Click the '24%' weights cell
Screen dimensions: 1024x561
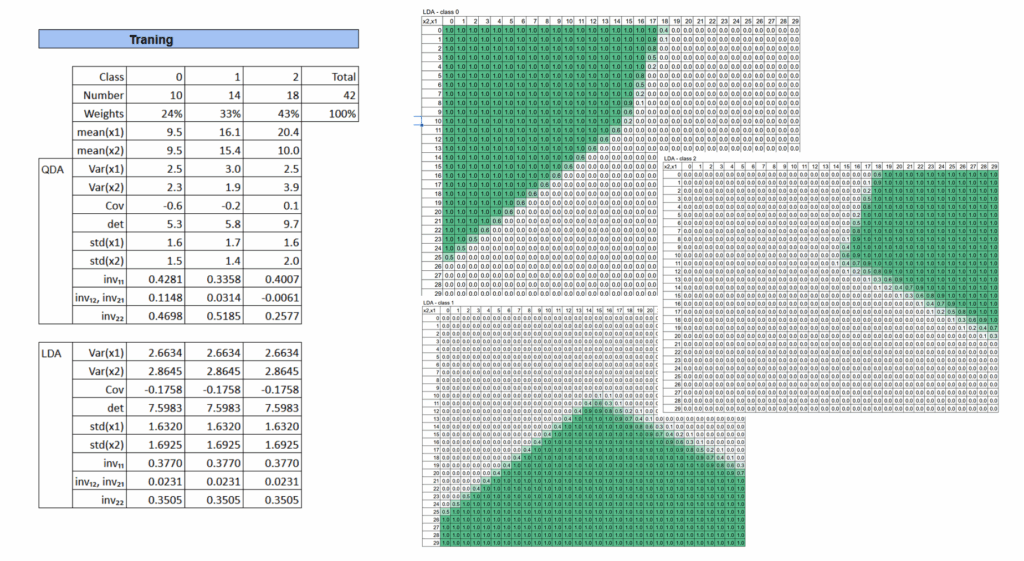tap(155, 113)
